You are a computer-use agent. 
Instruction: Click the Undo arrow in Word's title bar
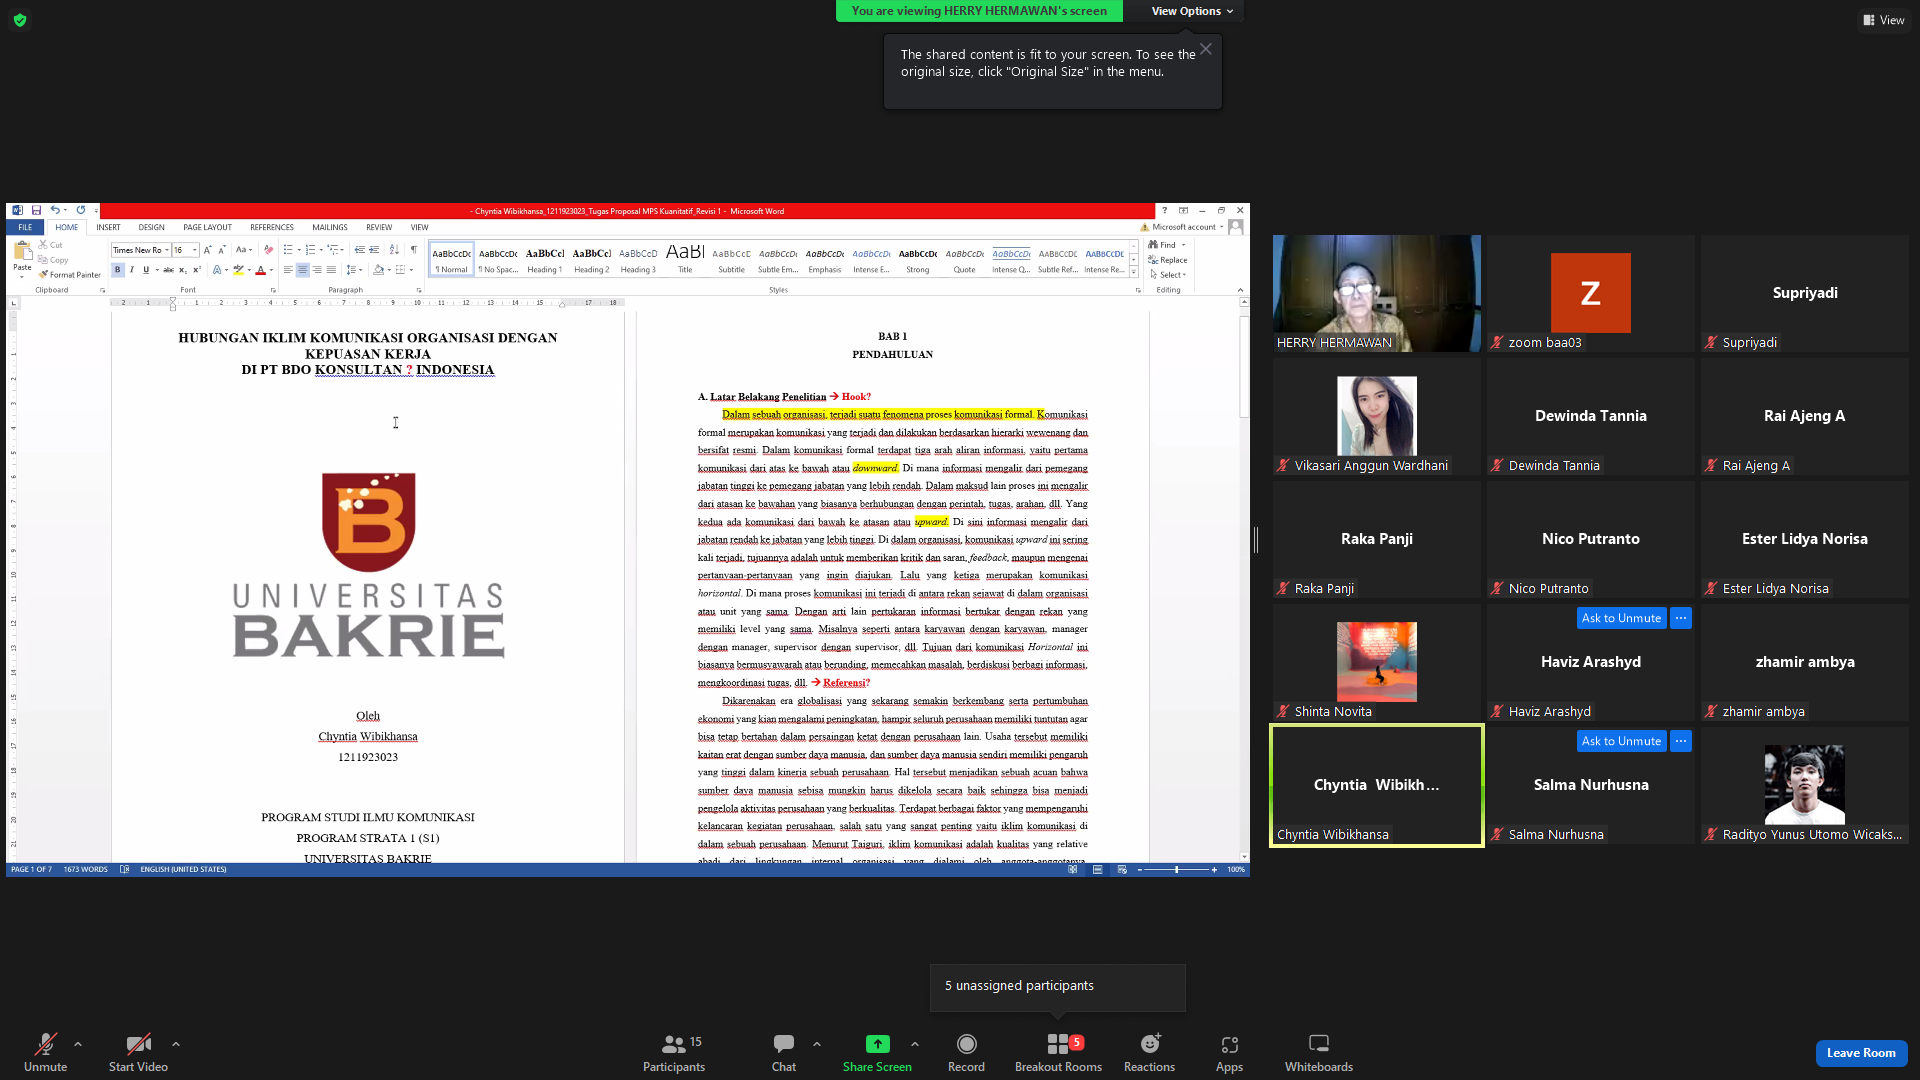pos(55,211)
